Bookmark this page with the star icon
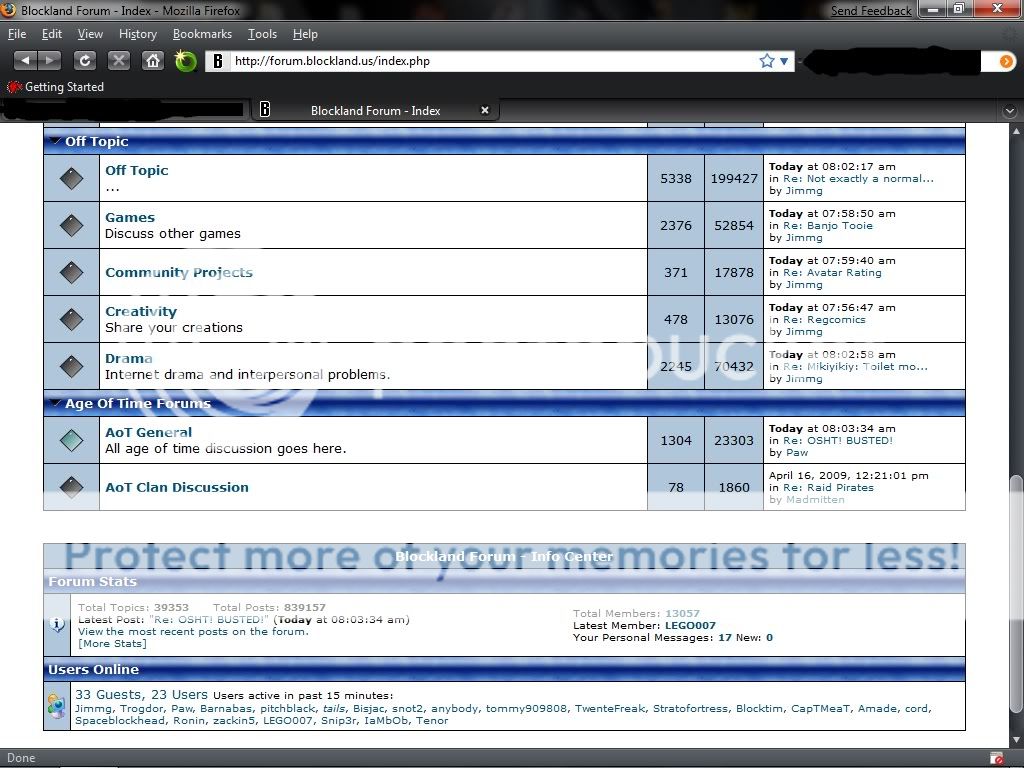1024x768 pixels. pyautogui.click(x=767, y=61)
